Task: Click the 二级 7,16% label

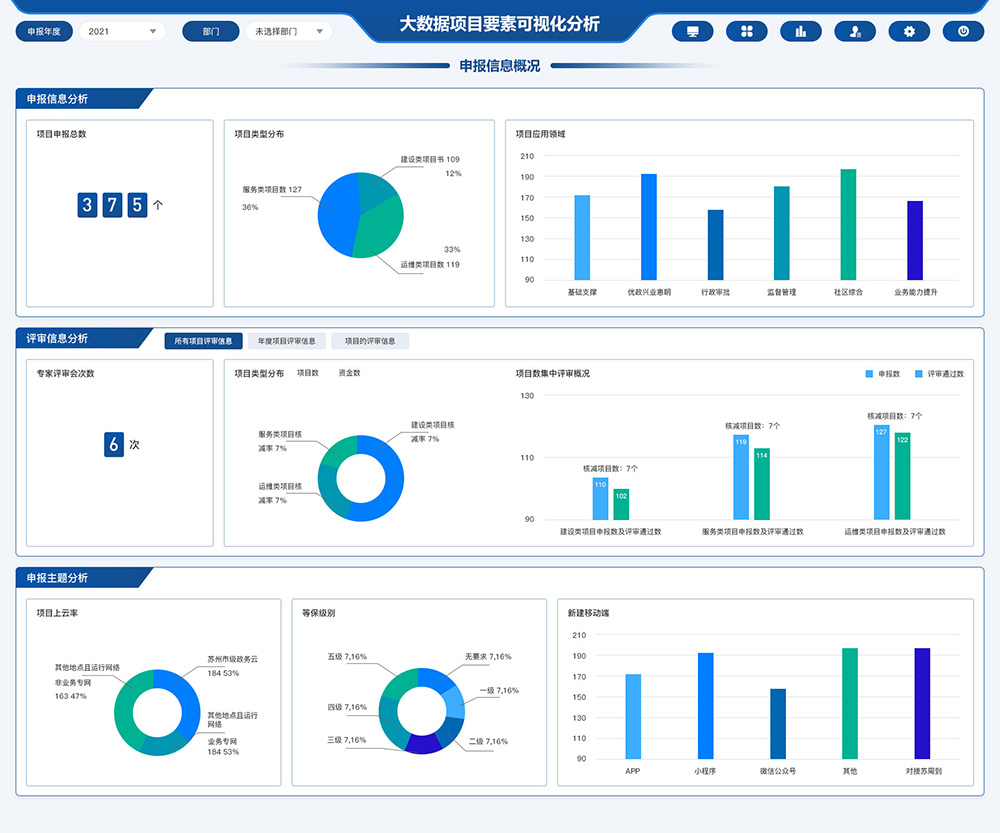Action: 489,741
